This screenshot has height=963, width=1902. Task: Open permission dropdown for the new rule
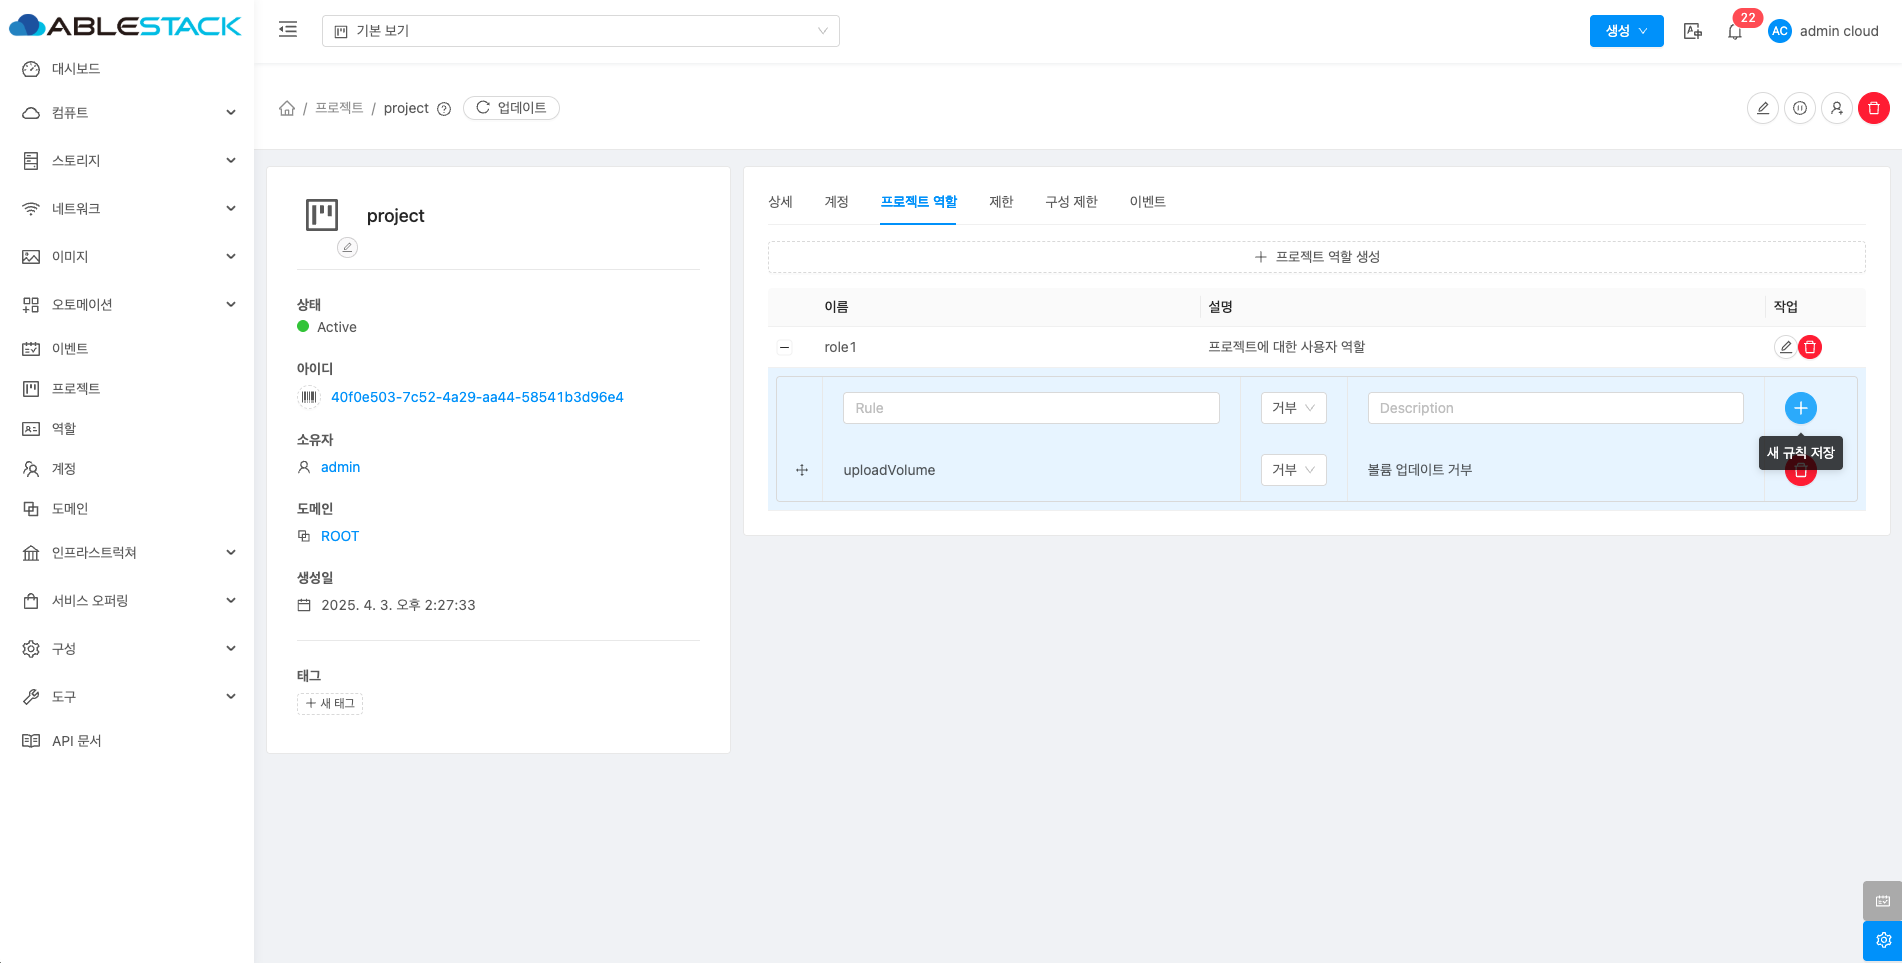(x=1293, y=408)
